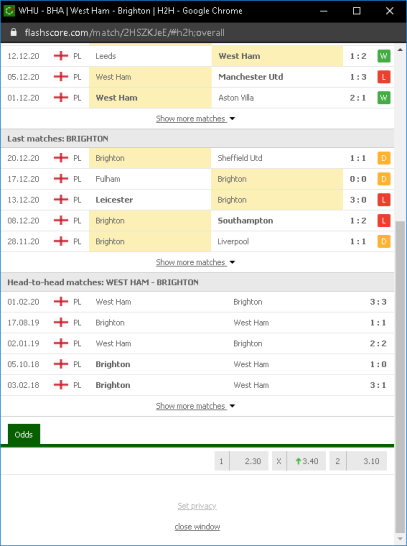Click England flag in 12.12.20 Leeds row
Viewport: 407px width, 546px height.
61,56
